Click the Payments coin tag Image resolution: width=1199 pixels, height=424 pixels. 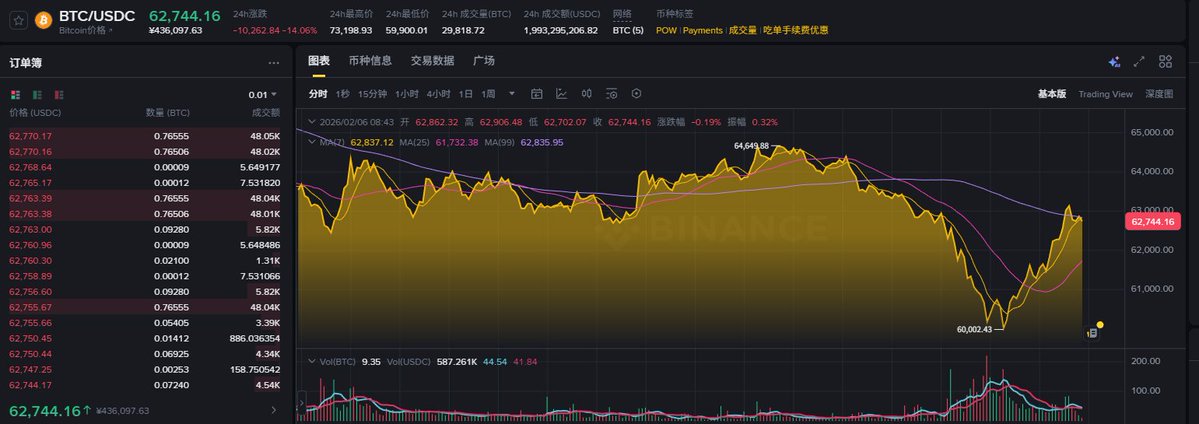pyautogui.click(x=703, y=31)
